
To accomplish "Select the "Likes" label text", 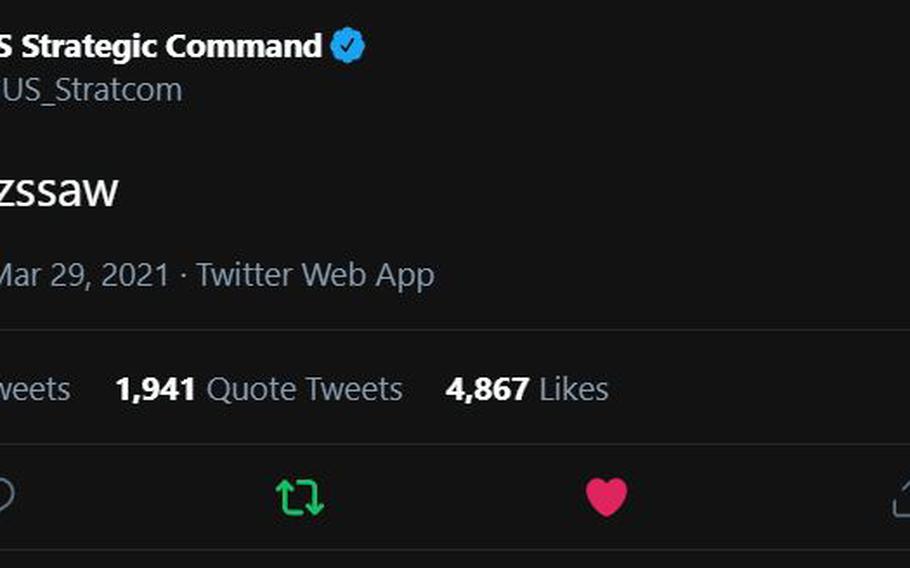I will pos(574,389).
